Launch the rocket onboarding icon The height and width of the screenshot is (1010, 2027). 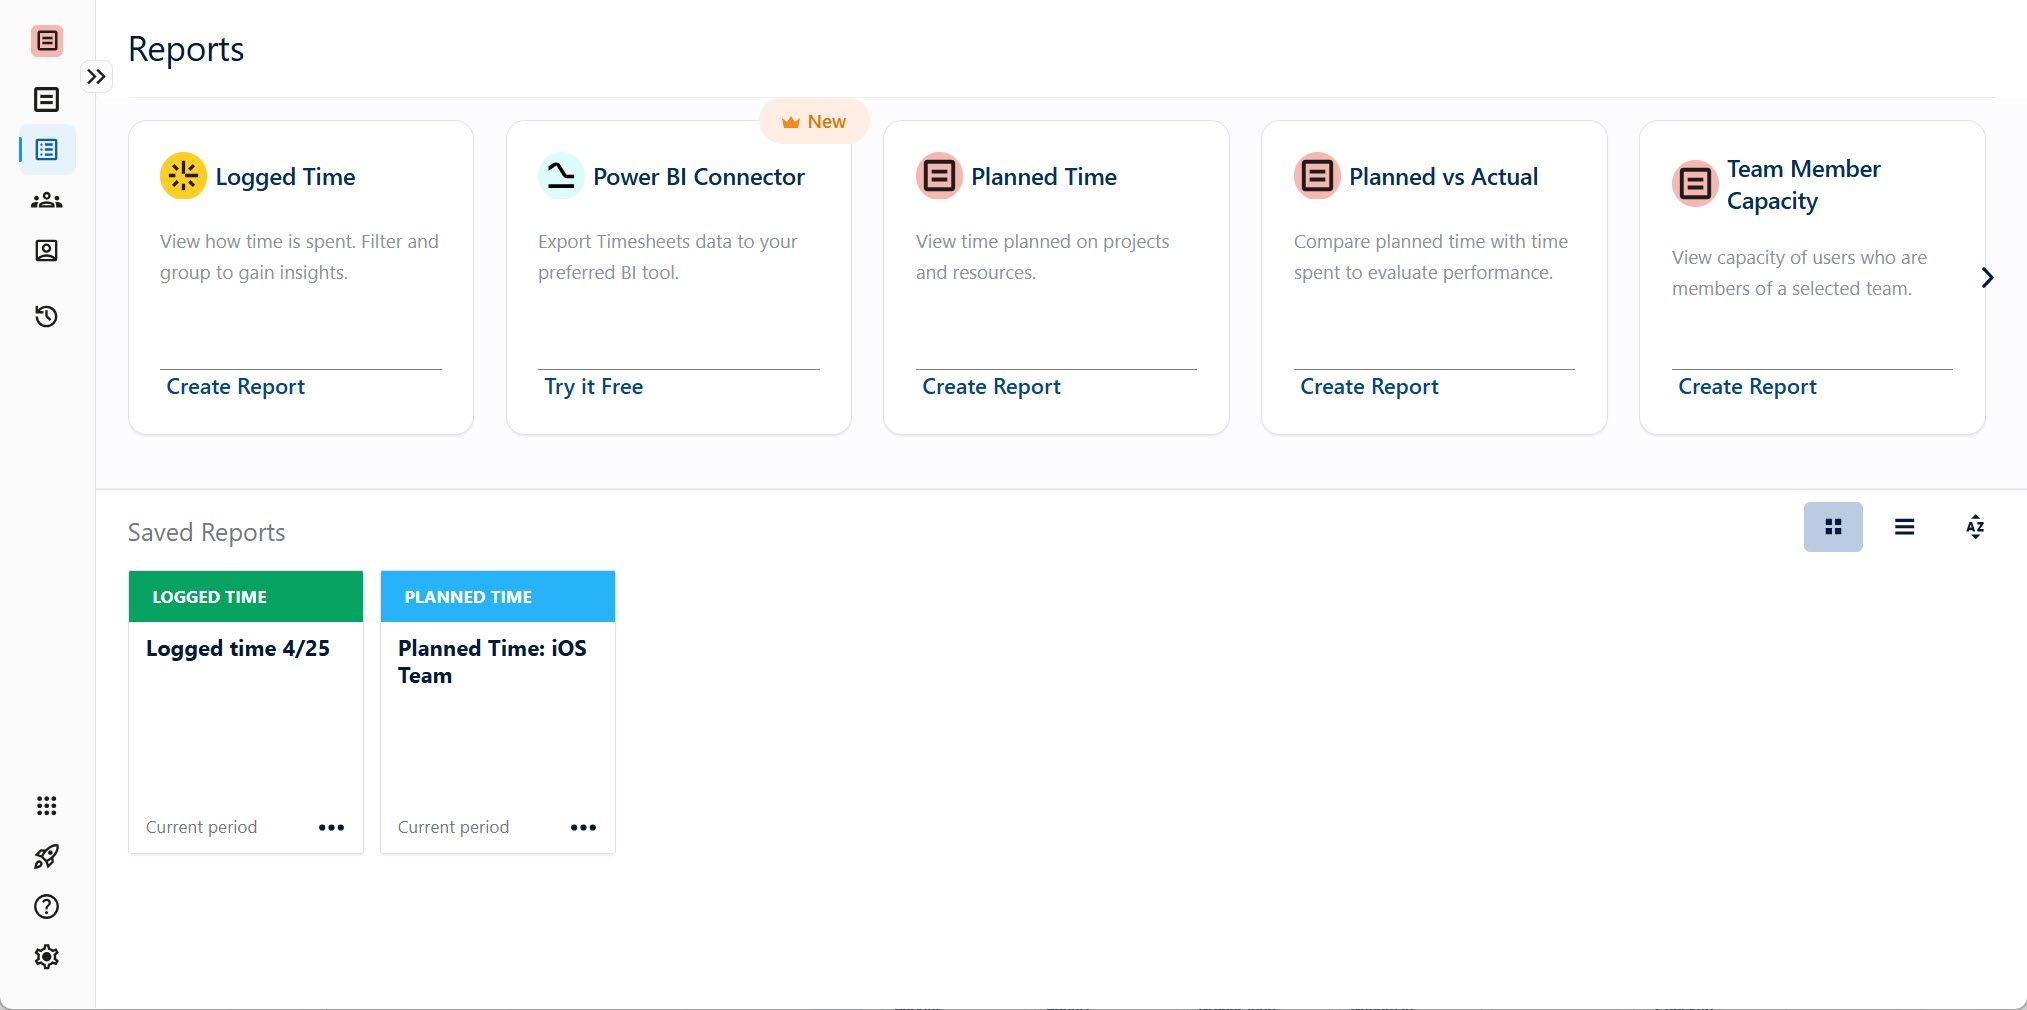[46, 857]
